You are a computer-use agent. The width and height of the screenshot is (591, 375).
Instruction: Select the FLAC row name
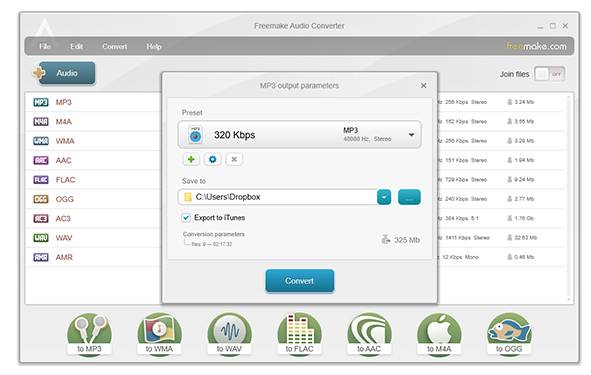[66, 180]
